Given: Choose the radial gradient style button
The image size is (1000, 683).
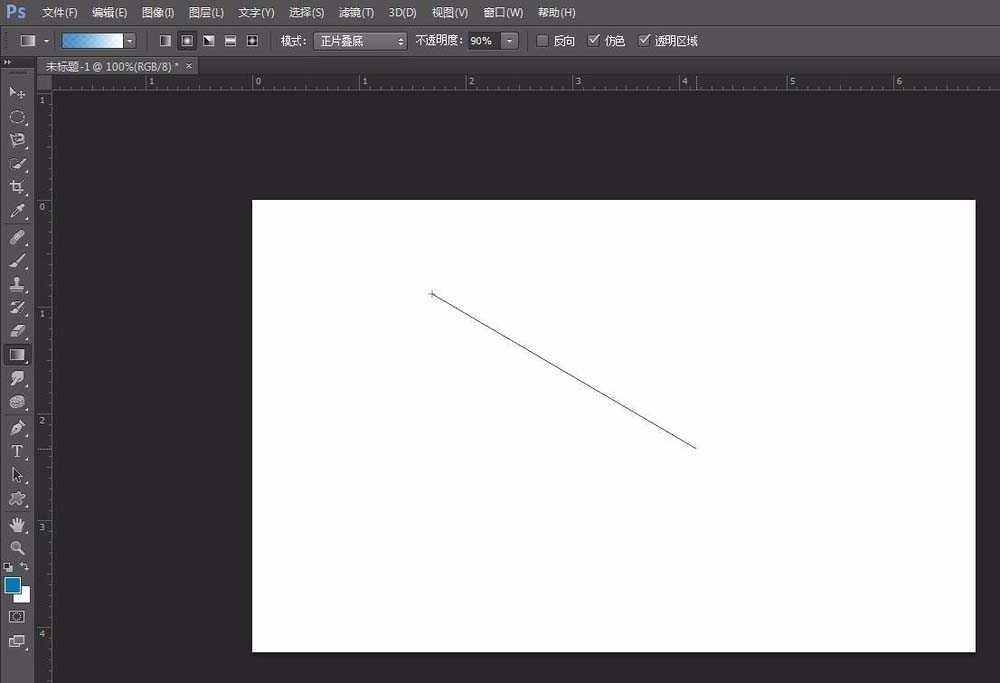Looking at the screenshot, I should pyautogui.click(x=187, y=41).
